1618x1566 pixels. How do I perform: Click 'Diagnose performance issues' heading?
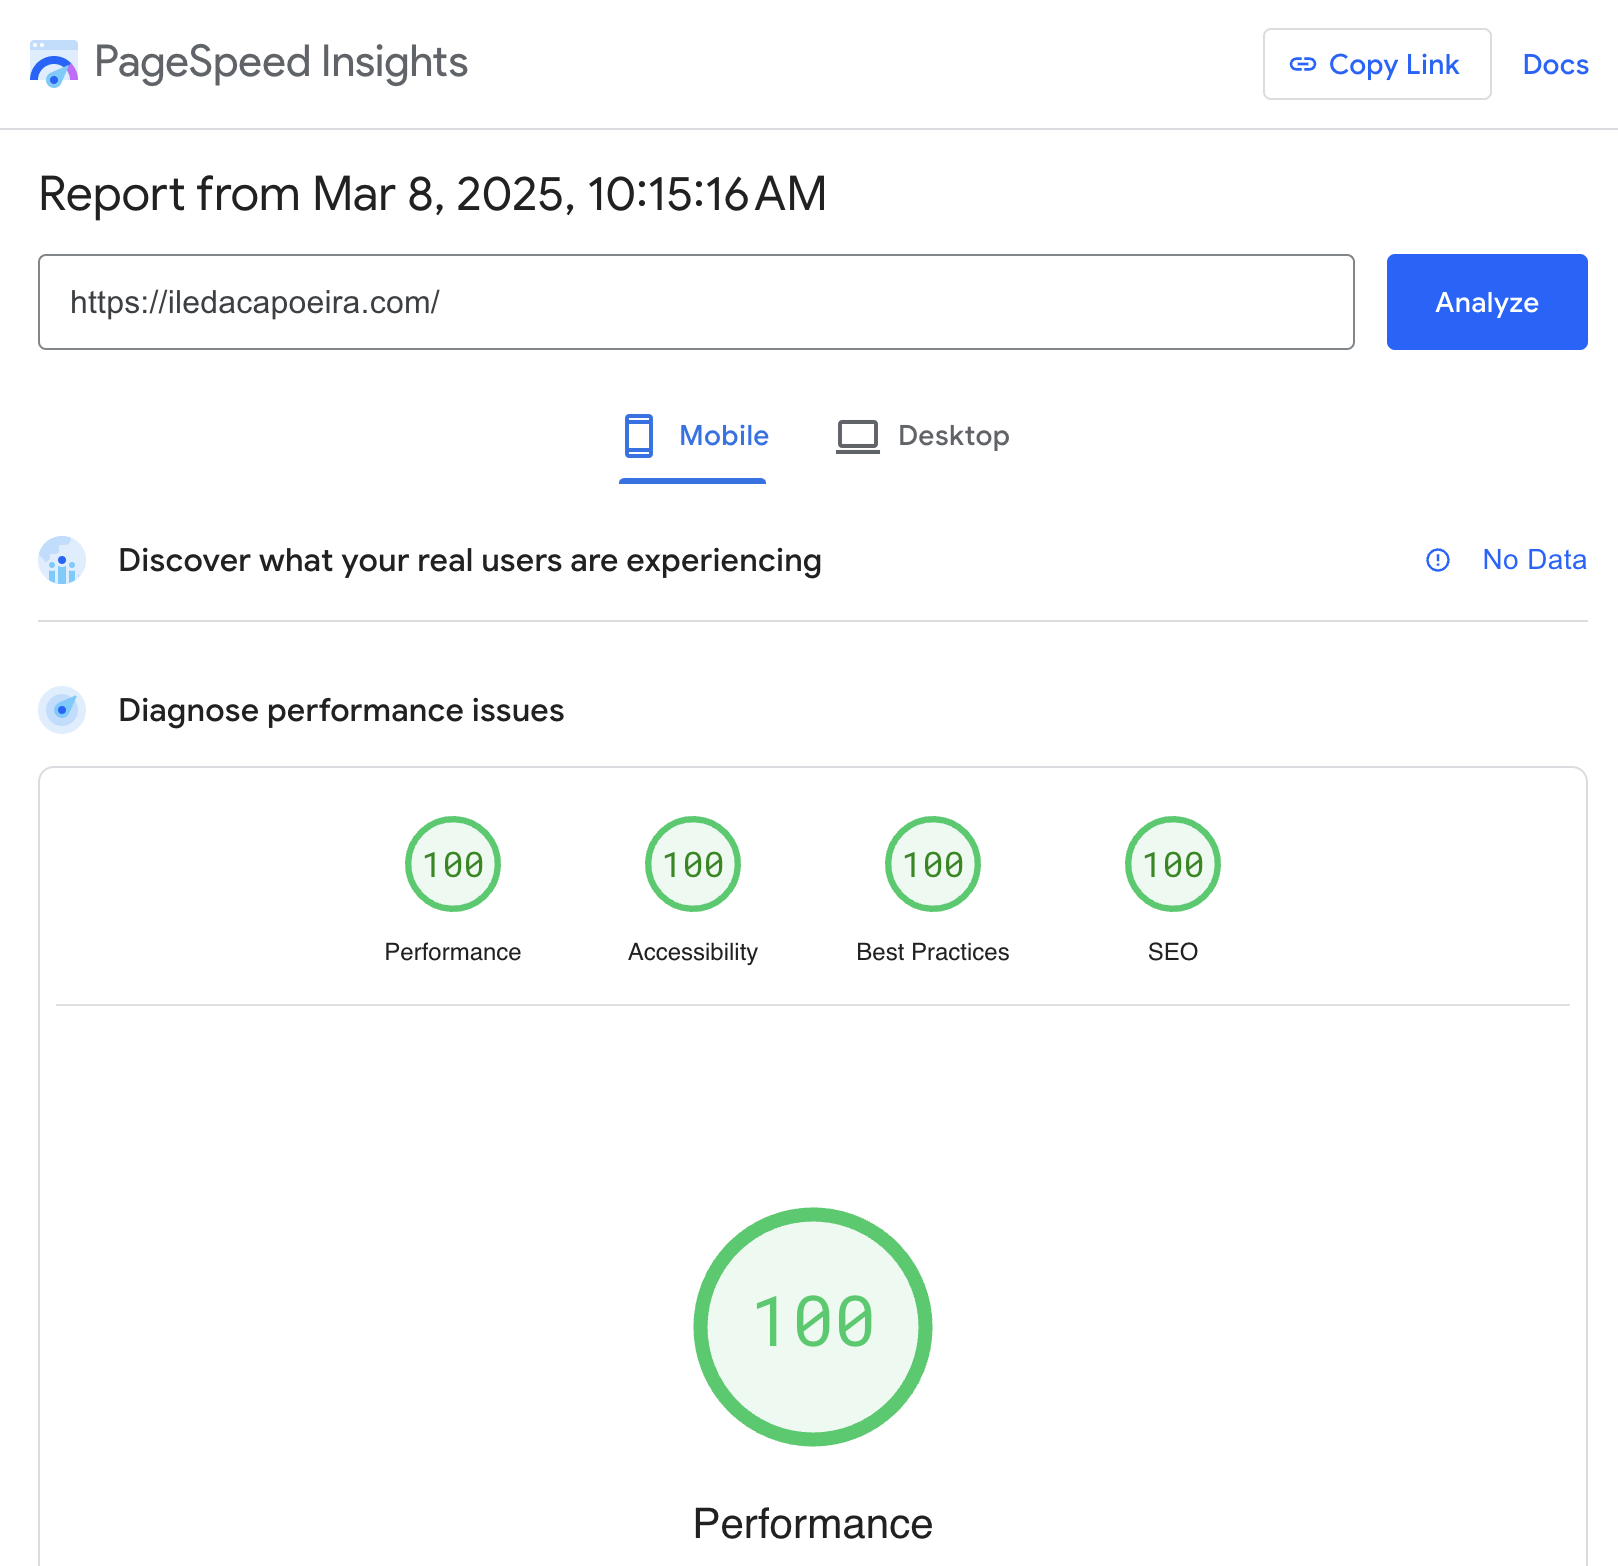coord(341,711)
